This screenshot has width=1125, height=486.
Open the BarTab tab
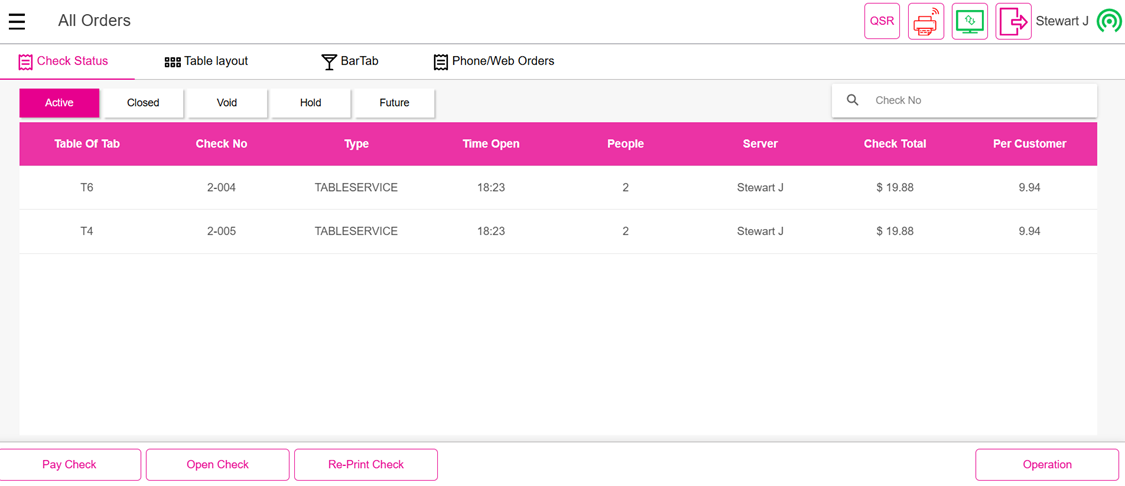pyautogui.click(x=349, y=62)
